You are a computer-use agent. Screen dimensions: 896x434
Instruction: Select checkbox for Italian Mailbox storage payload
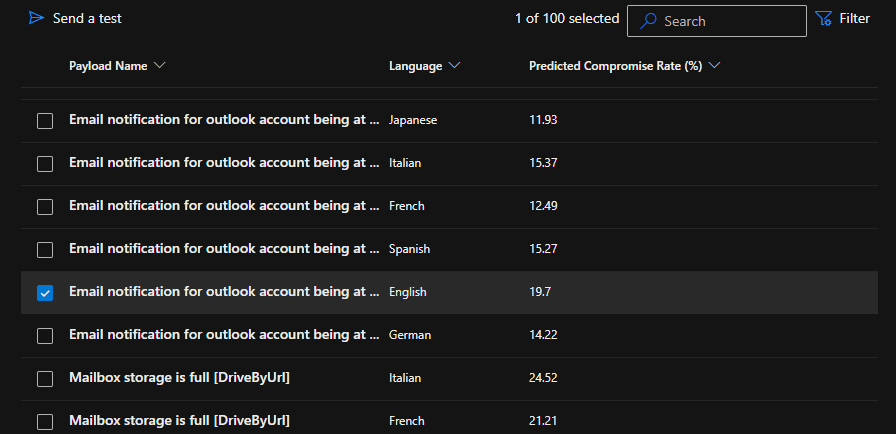click(x=45, y=378)
